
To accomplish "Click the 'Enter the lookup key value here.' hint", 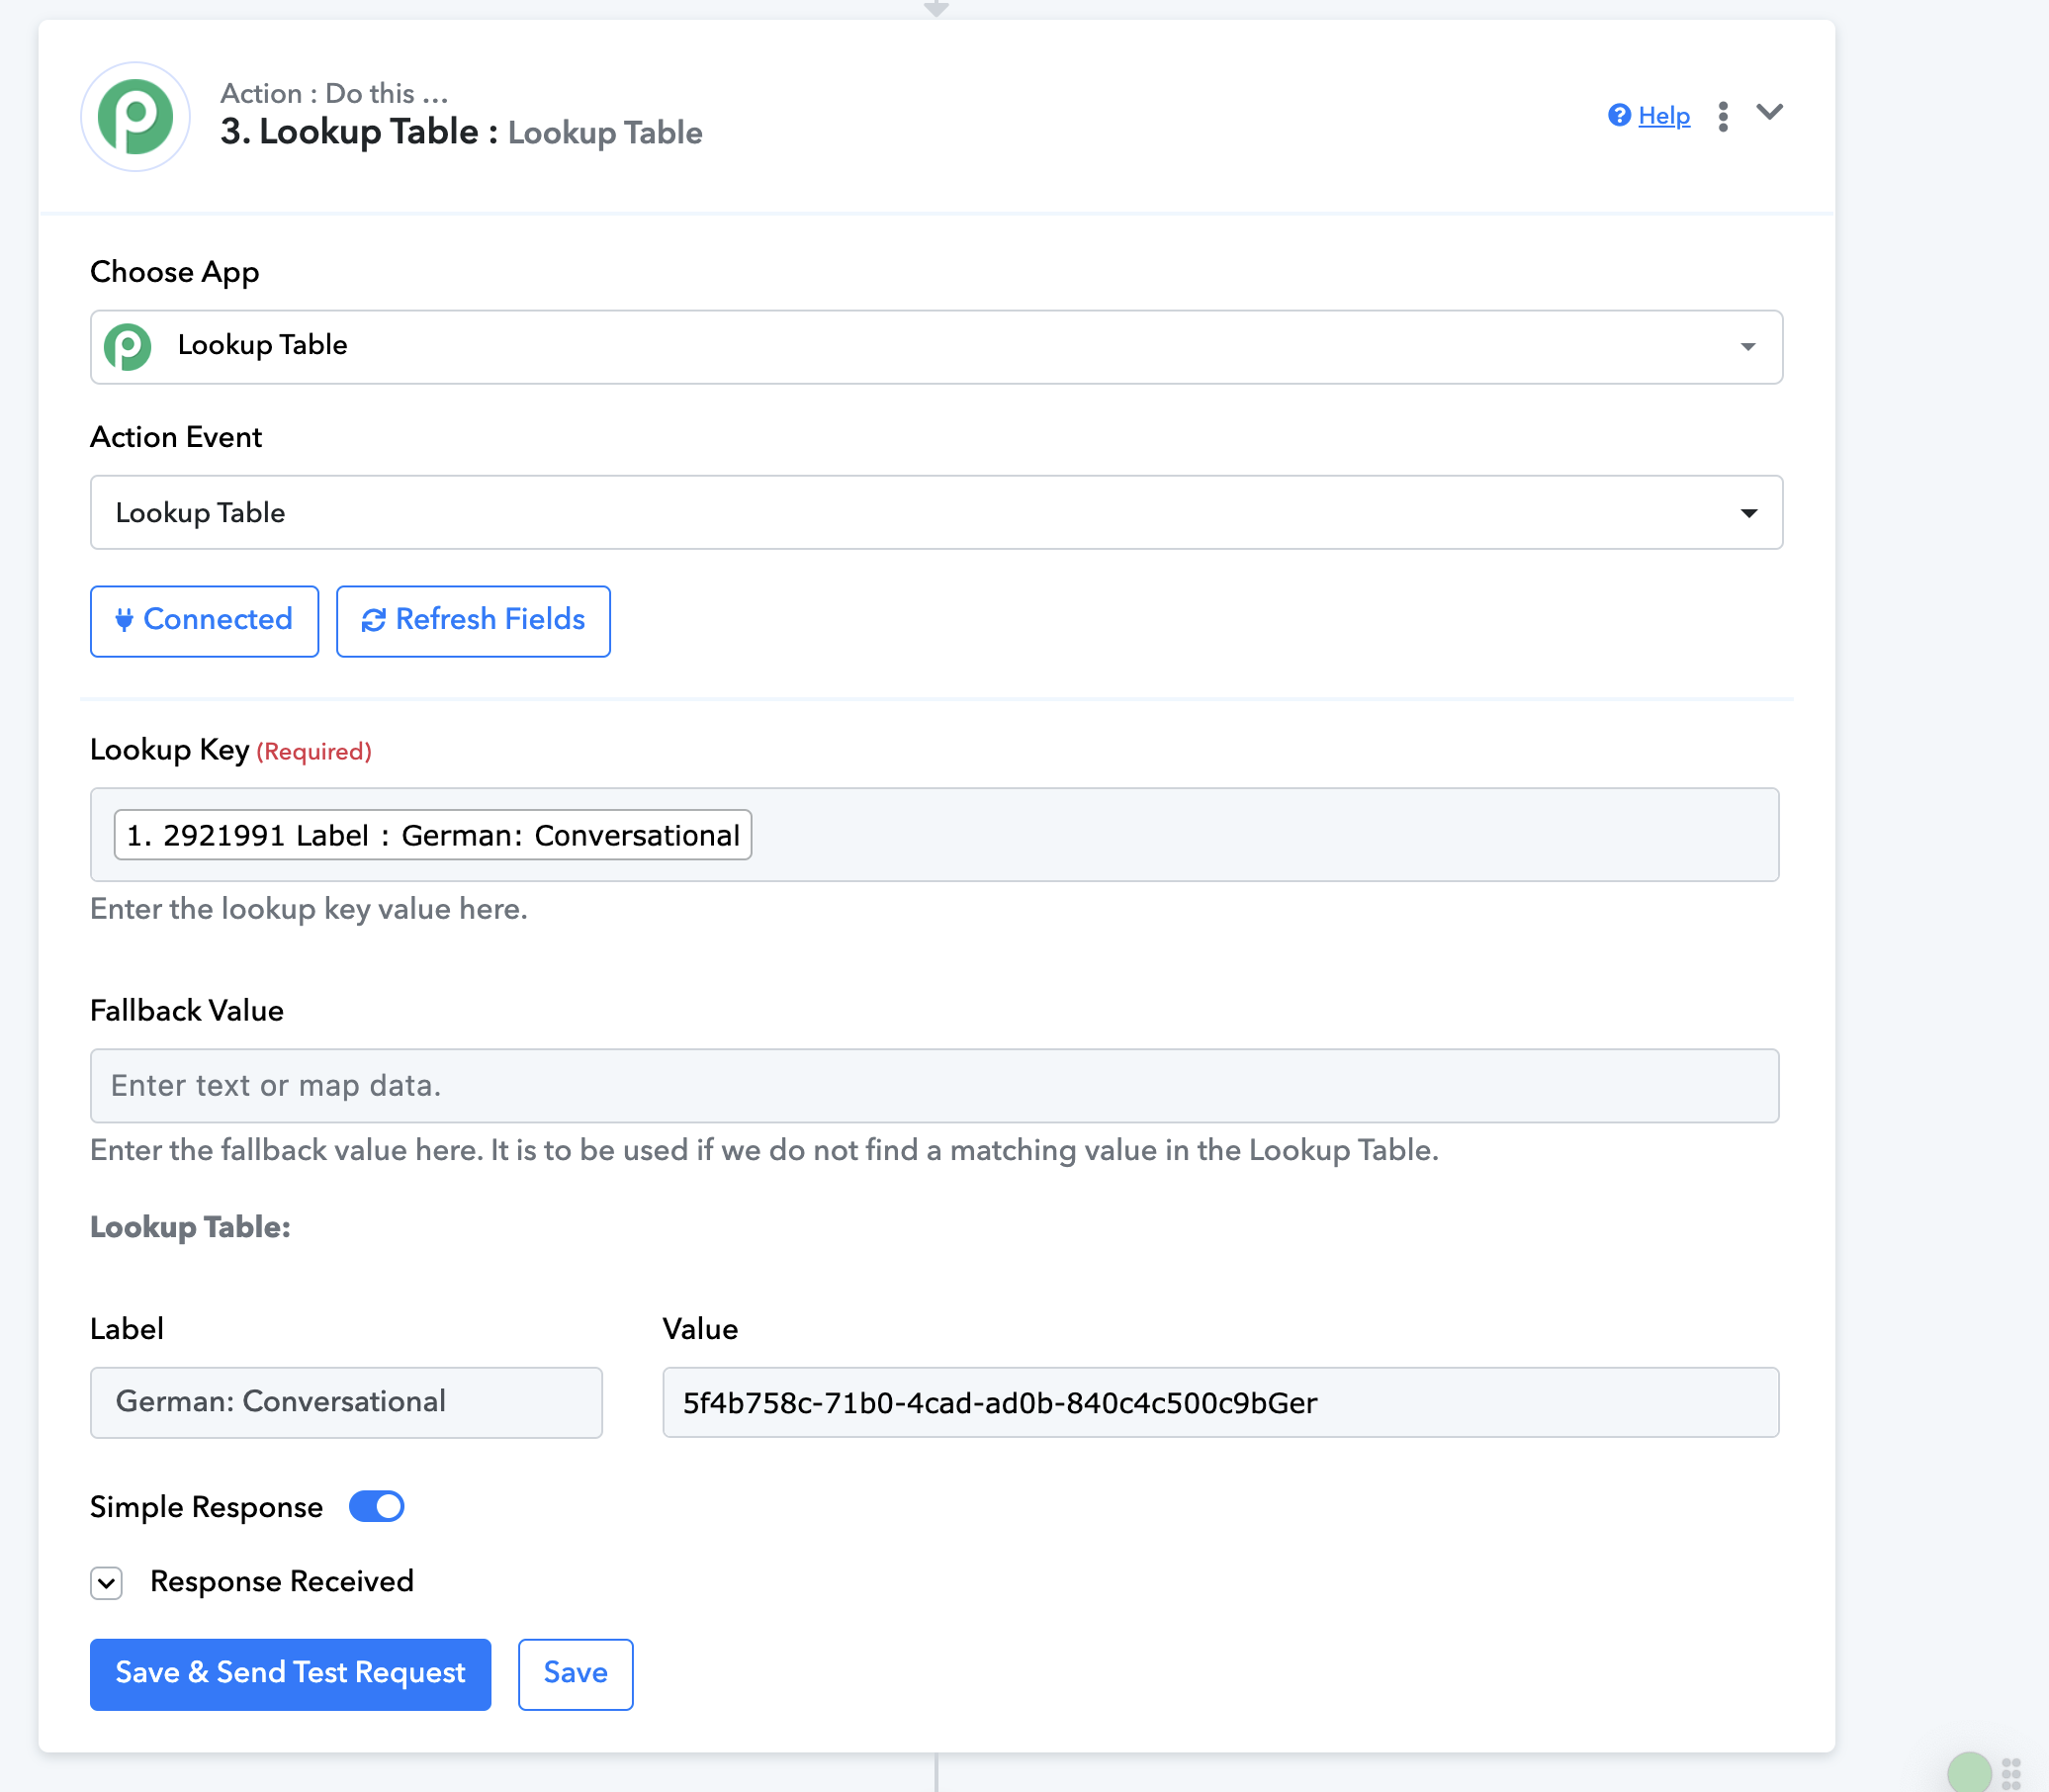I will pos(308,909).
